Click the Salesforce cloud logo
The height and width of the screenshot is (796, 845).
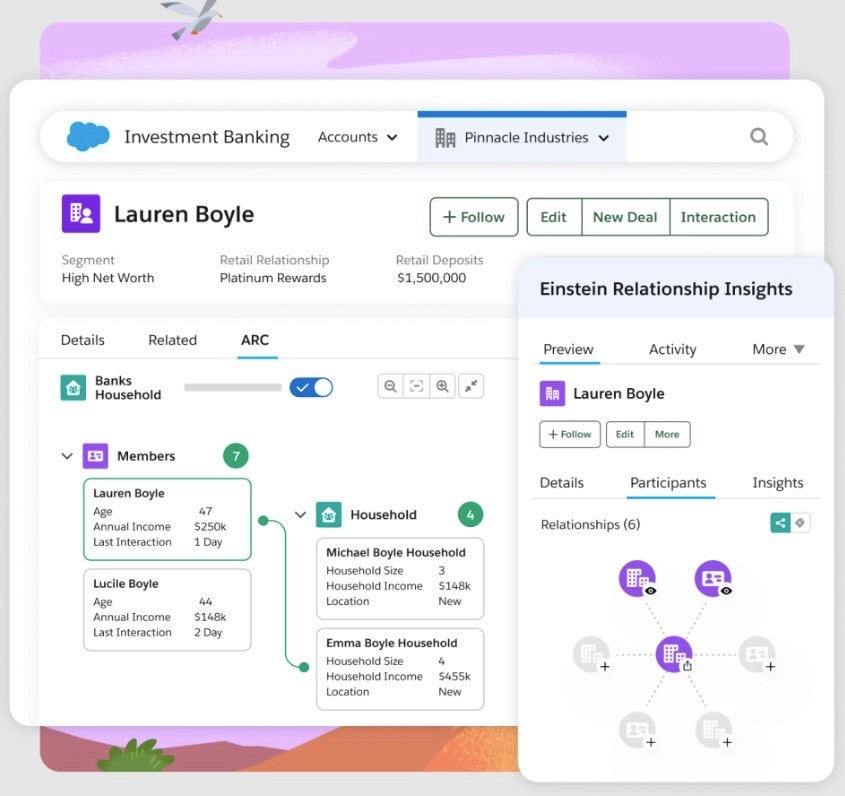coord(88,136)
